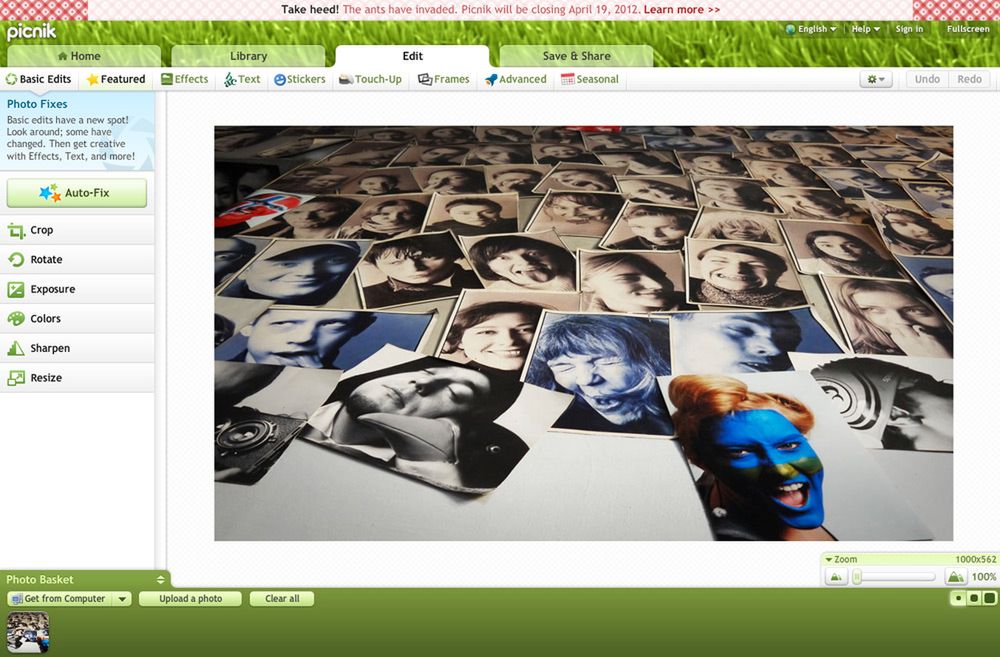Viewport: 1000px width, 657px height.
Task: Click the zoom out mountain icon
Action: coord(836,577)
